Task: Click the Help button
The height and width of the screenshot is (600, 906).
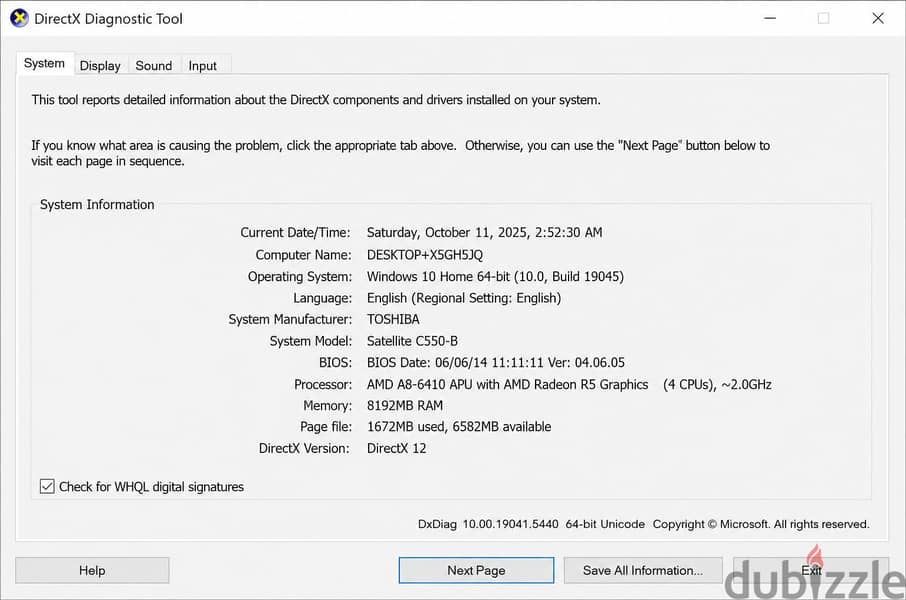Action: (x=92, y=571)
